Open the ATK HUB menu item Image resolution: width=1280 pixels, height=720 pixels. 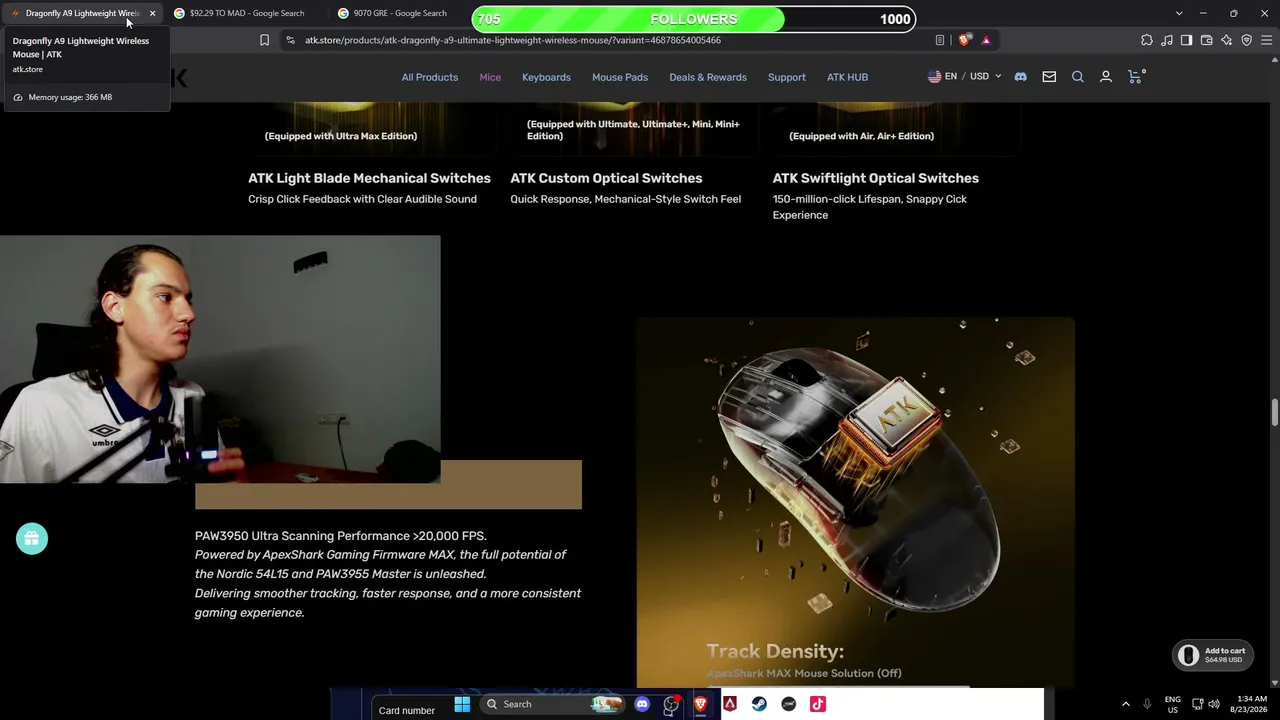click(x=847, y=77)
